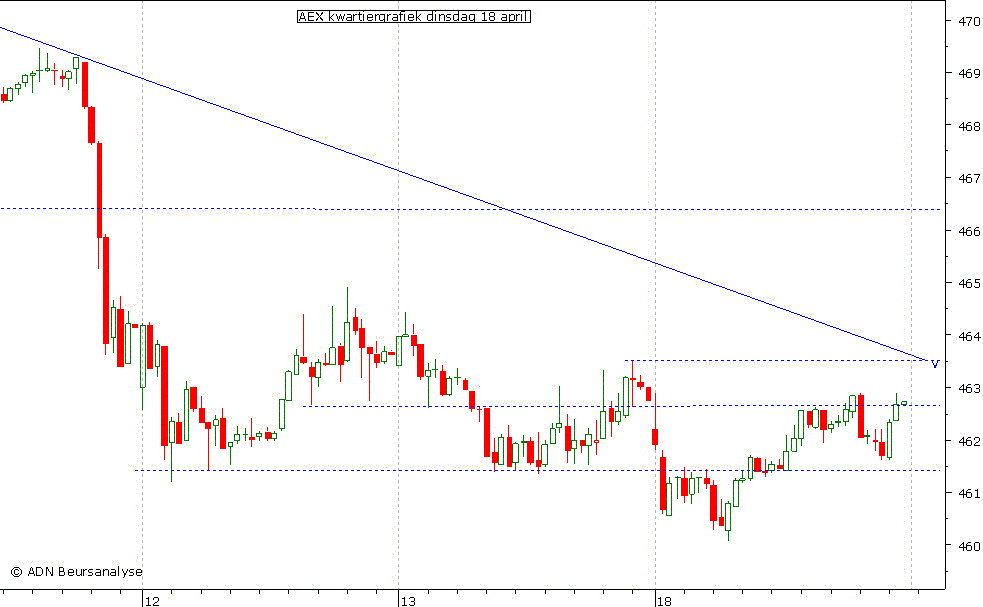The height and width of the screenshot is (607, 983).
Task: Click the 468 price axis label
Action: (969, 126)
